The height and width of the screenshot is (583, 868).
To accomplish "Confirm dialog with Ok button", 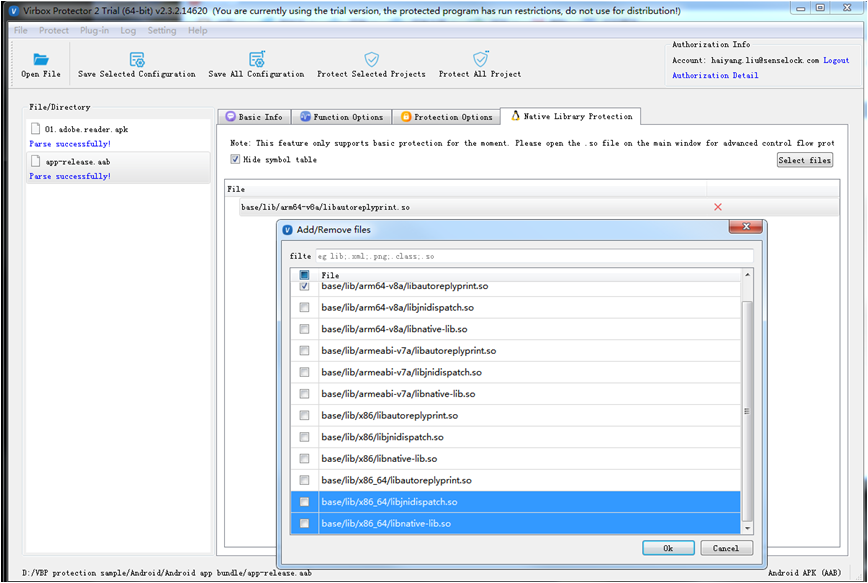I will pos(668,548).
